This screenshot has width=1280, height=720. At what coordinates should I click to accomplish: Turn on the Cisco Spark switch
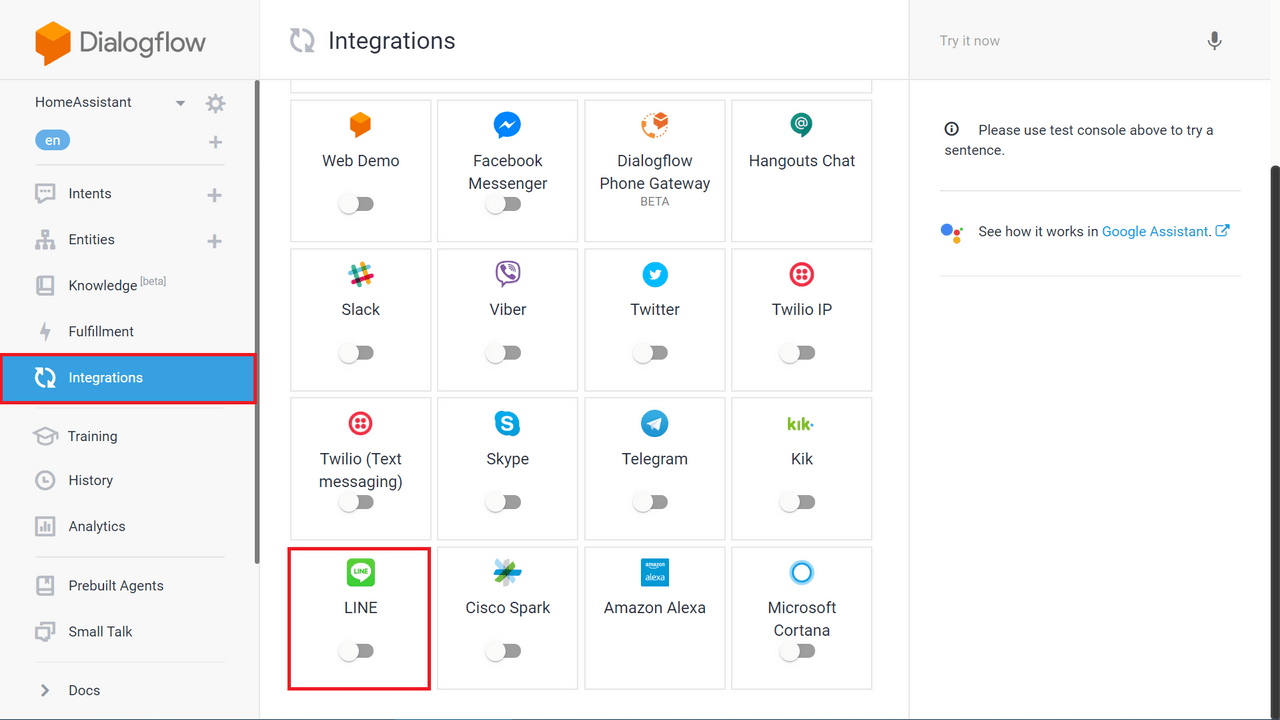[x=503, y=651]
